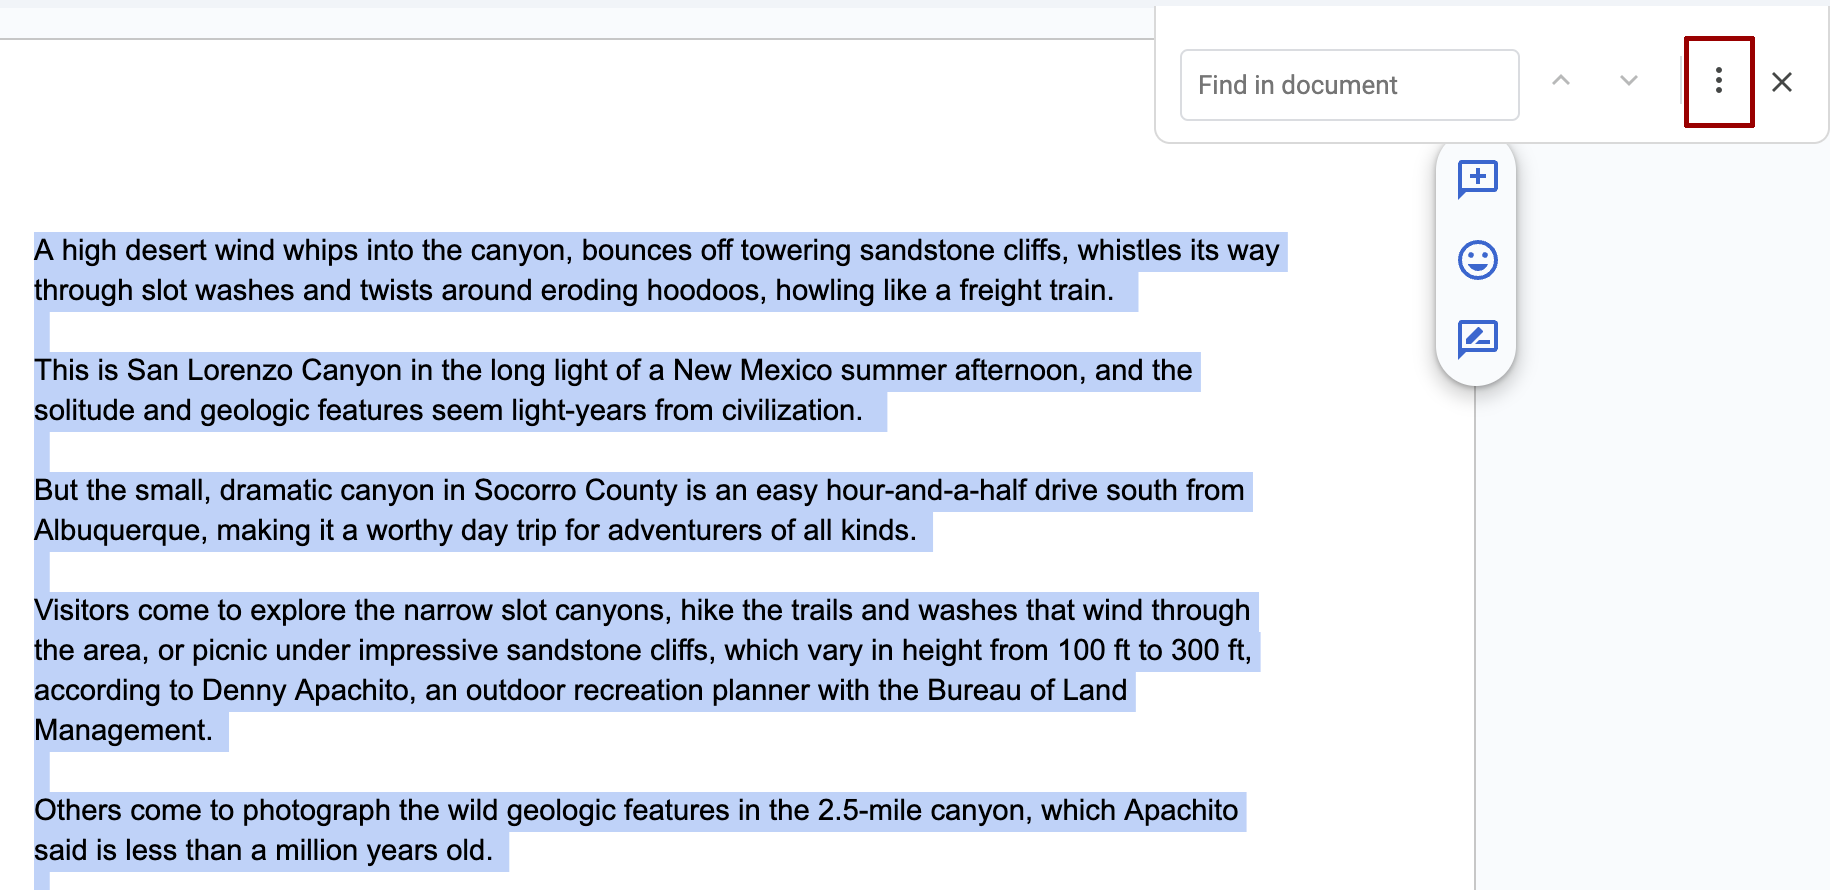Place cursor on the word "Management."
This screenshot has width=1830, height=890.
click(x=123, y=730)
